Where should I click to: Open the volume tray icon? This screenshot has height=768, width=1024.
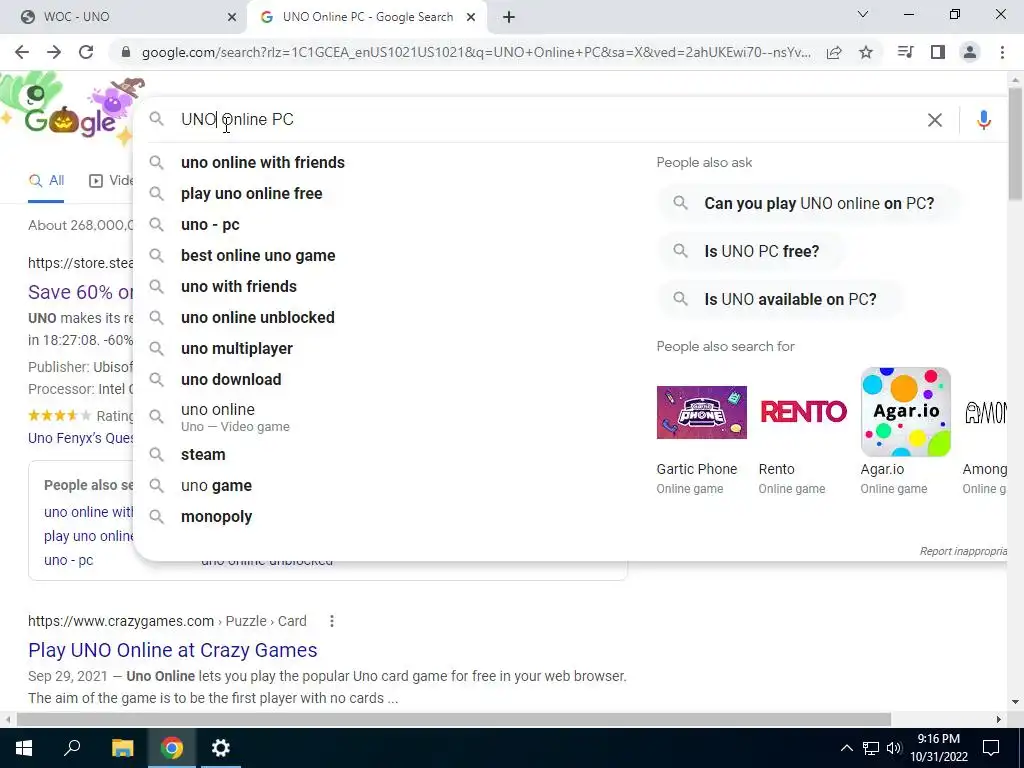[x=894, y=748]
